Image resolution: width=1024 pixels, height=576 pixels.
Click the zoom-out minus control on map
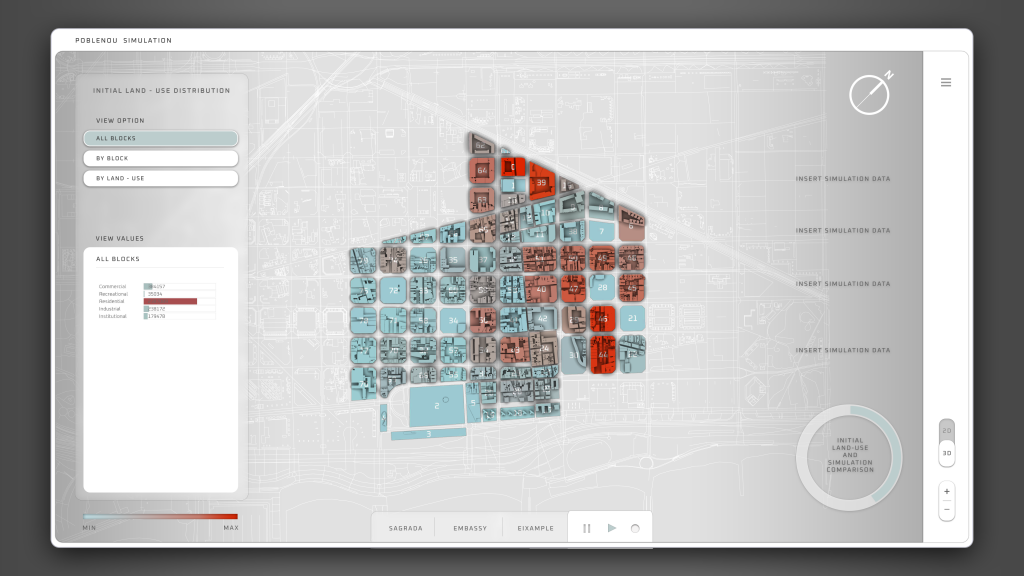pos(946,511)
